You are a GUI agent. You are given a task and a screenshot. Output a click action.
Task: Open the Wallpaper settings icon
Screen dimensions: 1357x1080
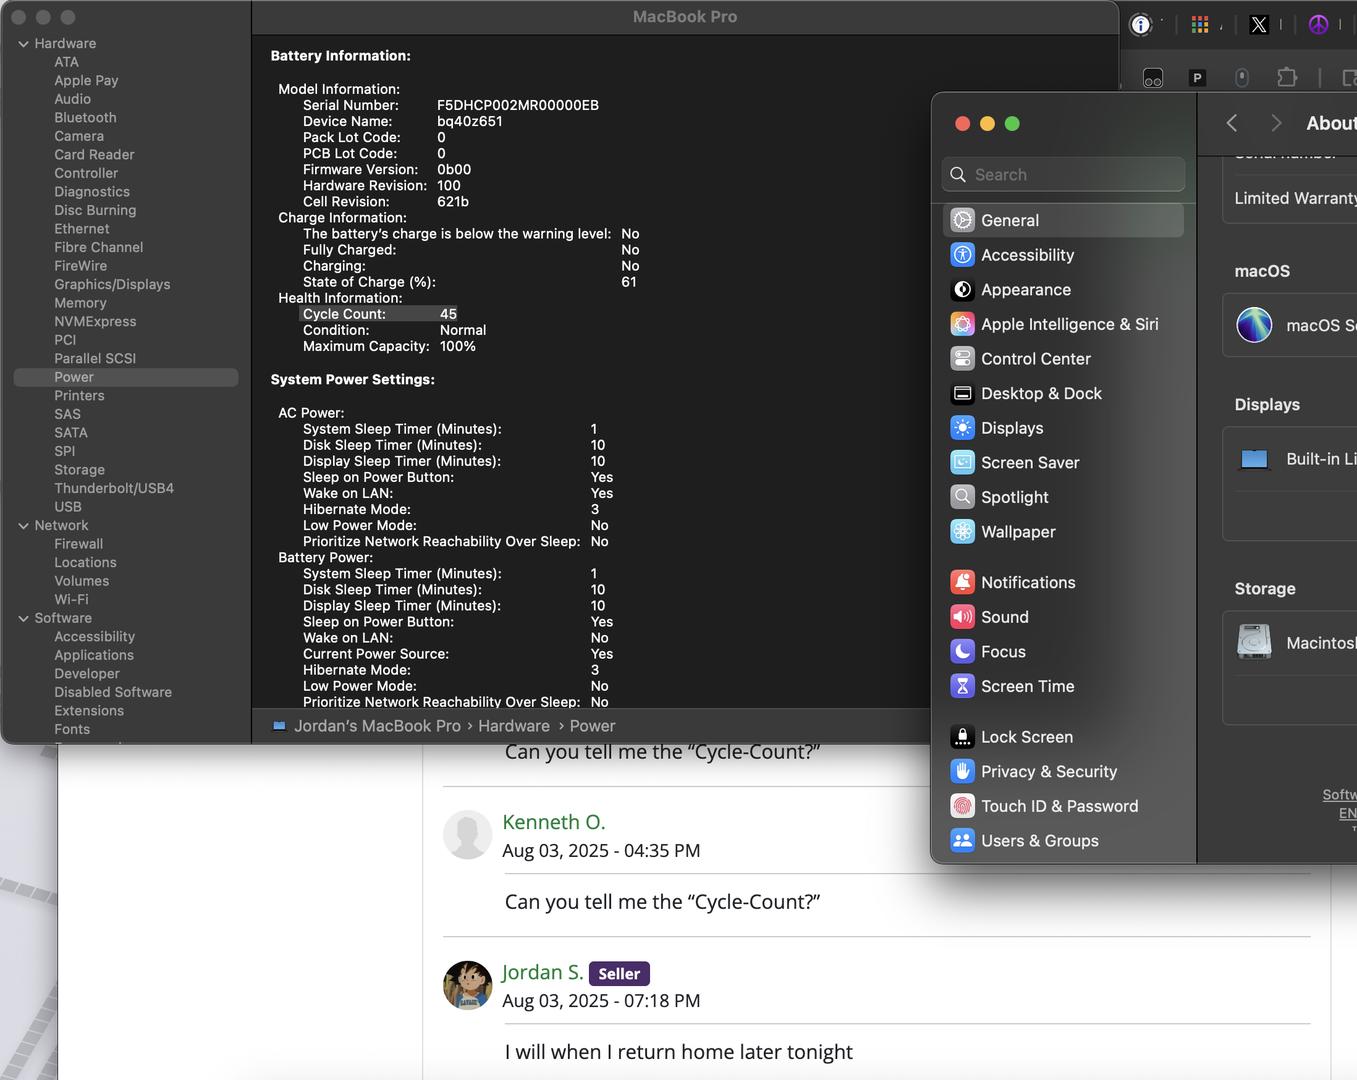(x=962, y=532)
